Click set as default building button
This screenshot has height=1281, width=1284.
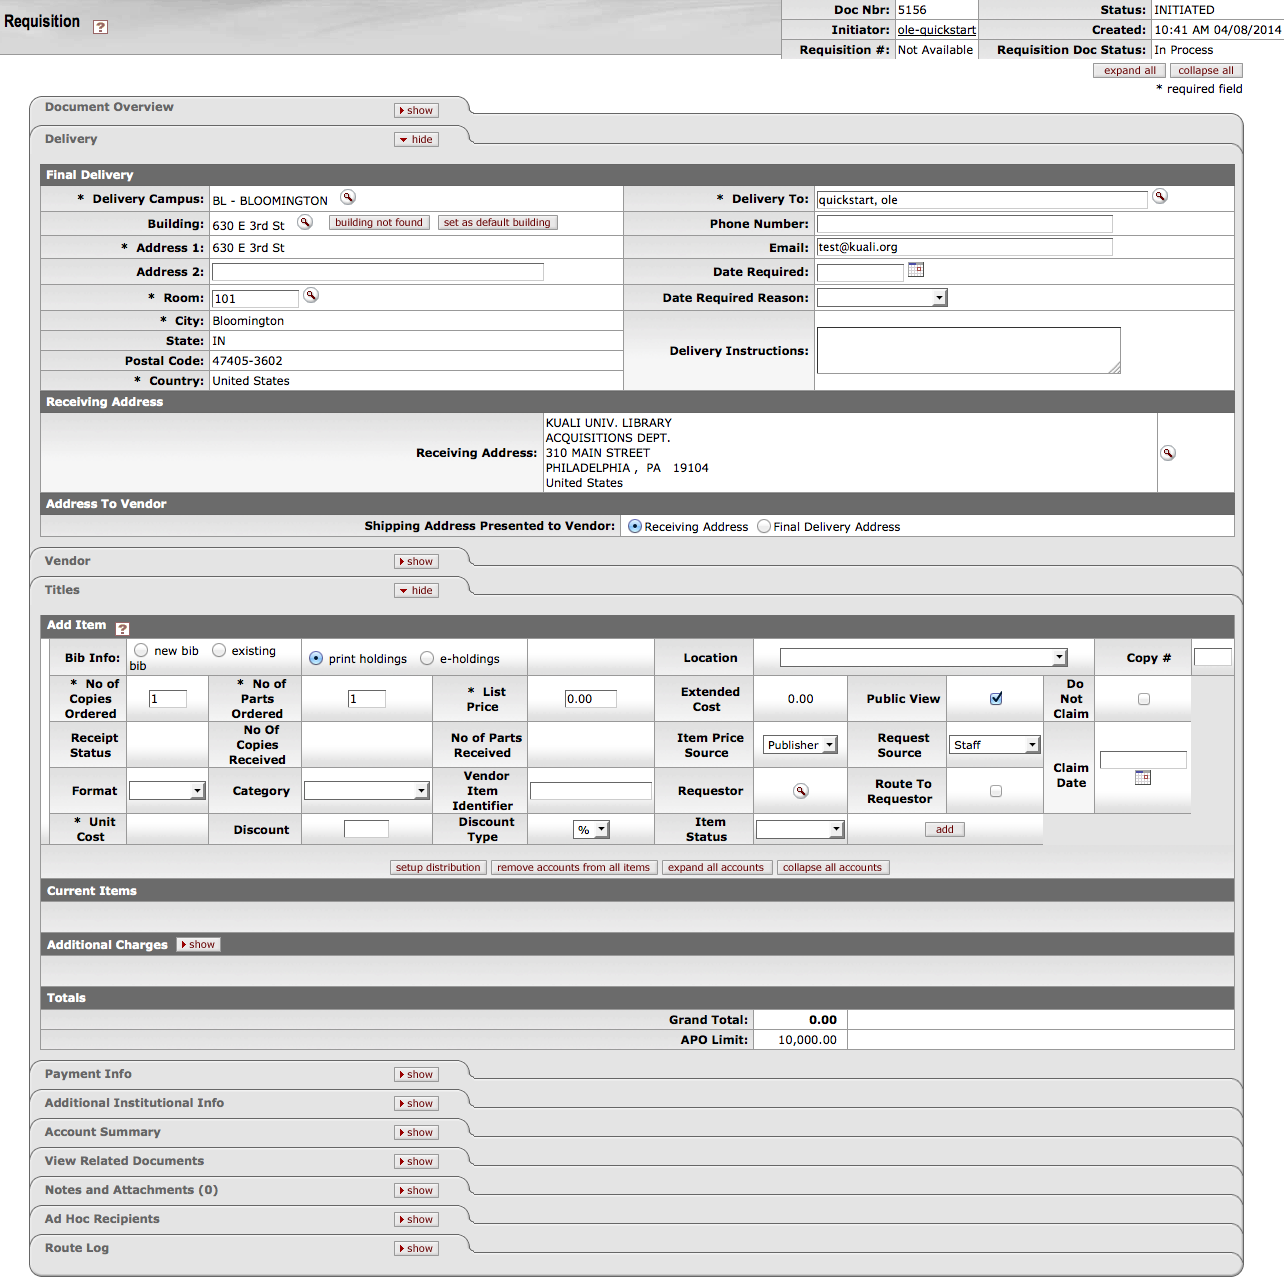497,223
